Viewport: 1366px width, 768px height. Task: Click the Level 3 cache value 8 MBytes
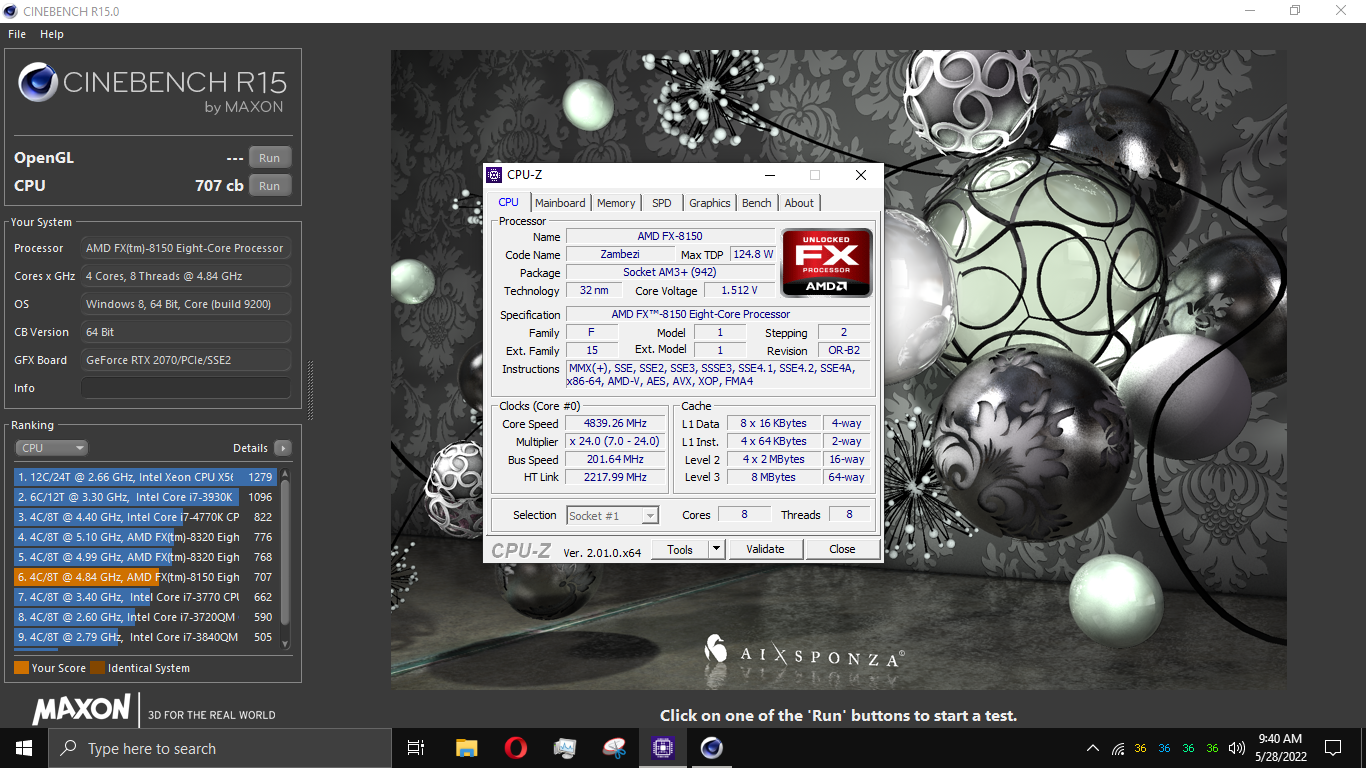776,477
